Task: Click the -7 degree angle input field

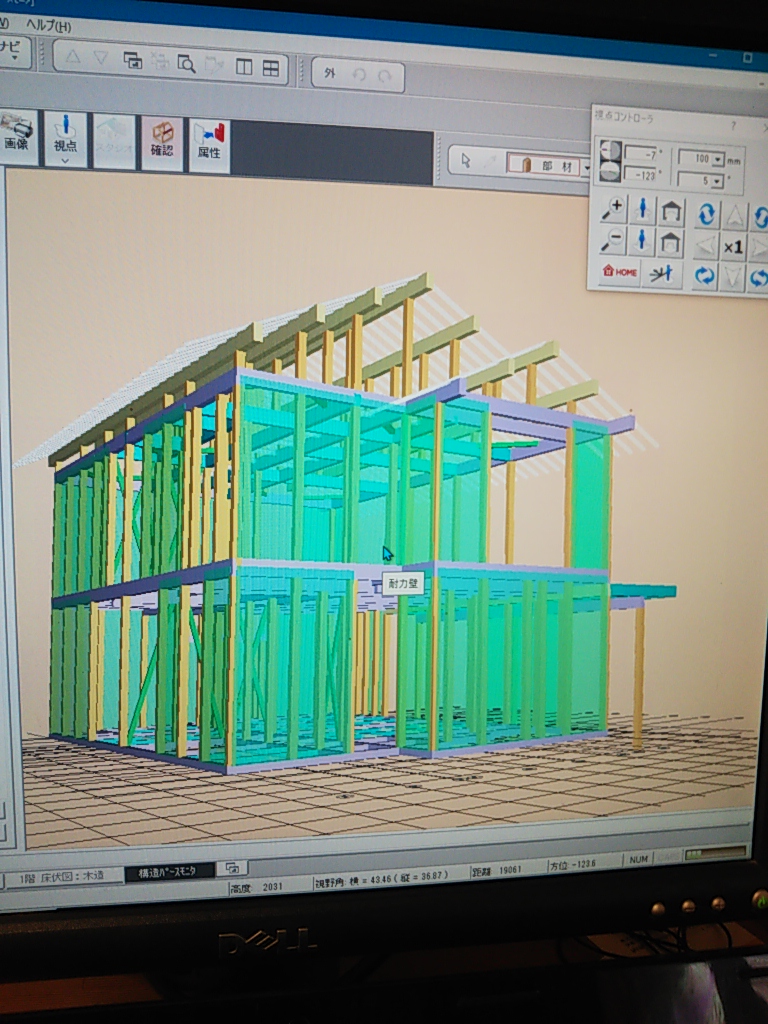Action: (x=640, y=155)
